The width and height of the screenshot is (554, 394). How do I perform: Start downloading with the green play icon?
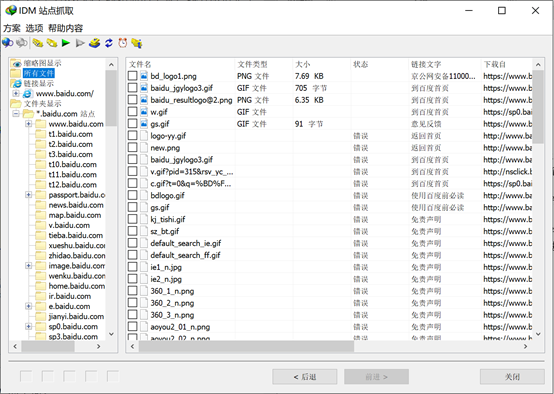coord(66,43)
